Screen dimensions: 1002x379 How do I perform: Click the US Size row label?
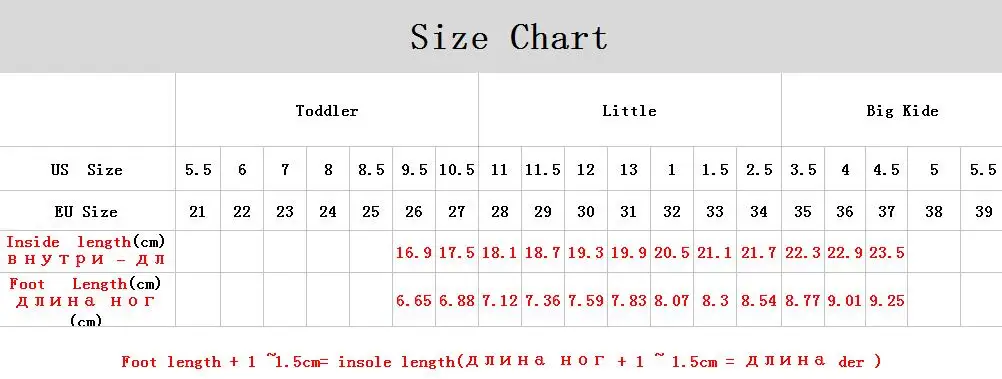coord(86,170)
